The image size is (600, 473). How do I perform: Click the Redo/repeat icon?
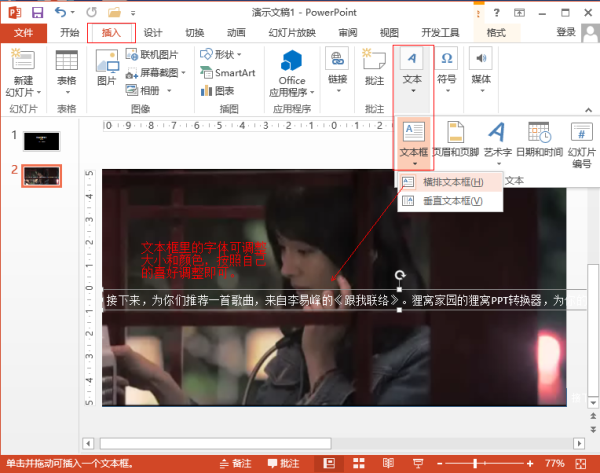[x=91, y=12]
